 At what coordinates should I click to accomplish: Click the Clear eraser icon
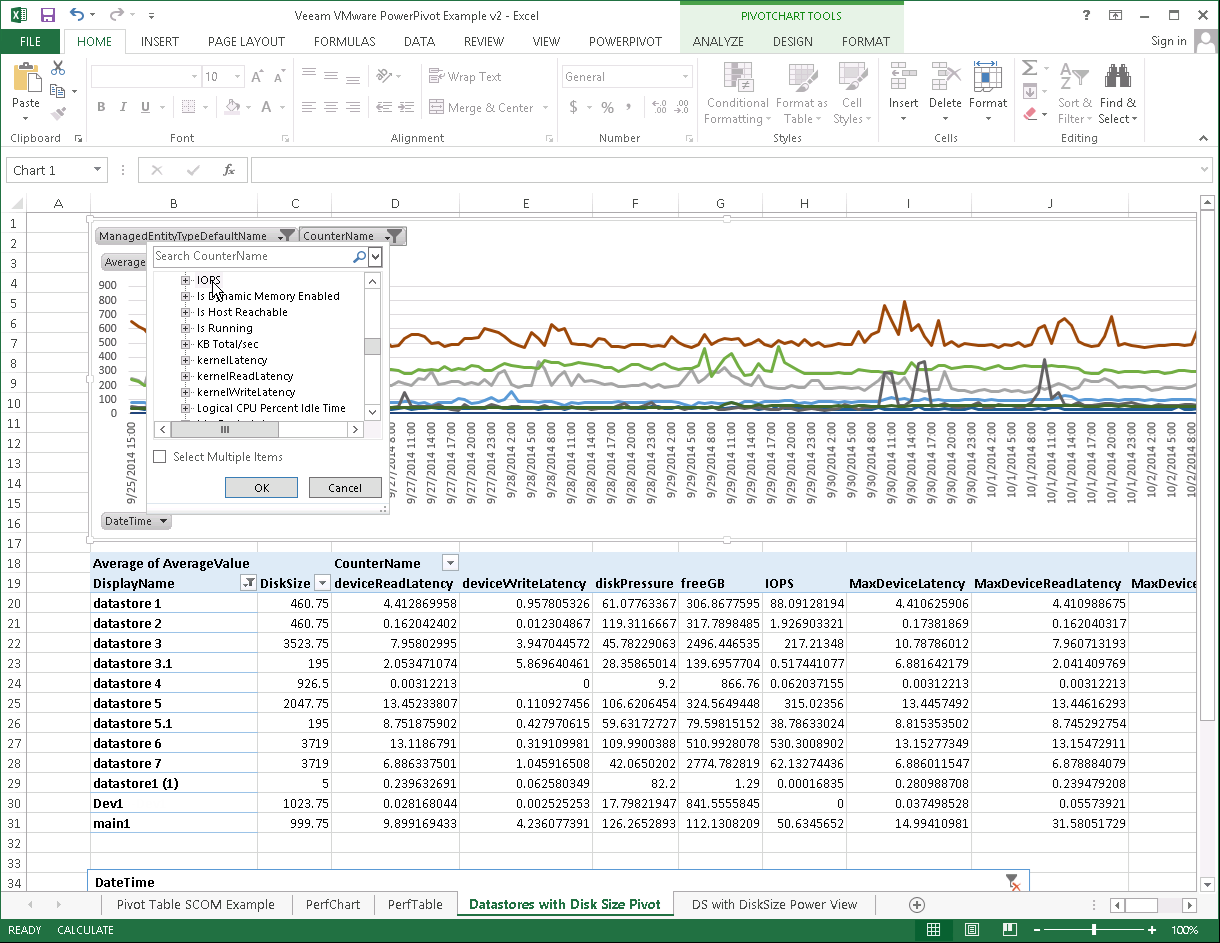coord(1029,114)
